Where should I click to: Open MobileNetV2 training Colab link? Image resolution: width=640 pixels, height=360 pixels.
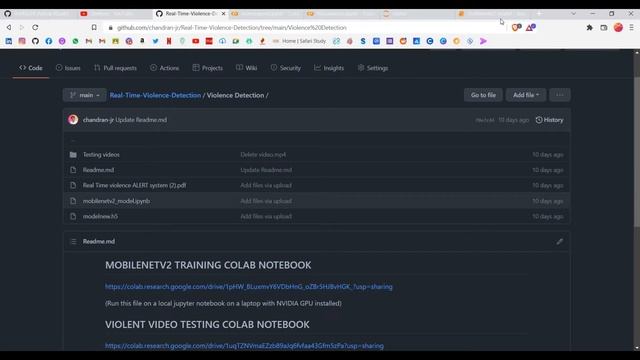[249, 287]
